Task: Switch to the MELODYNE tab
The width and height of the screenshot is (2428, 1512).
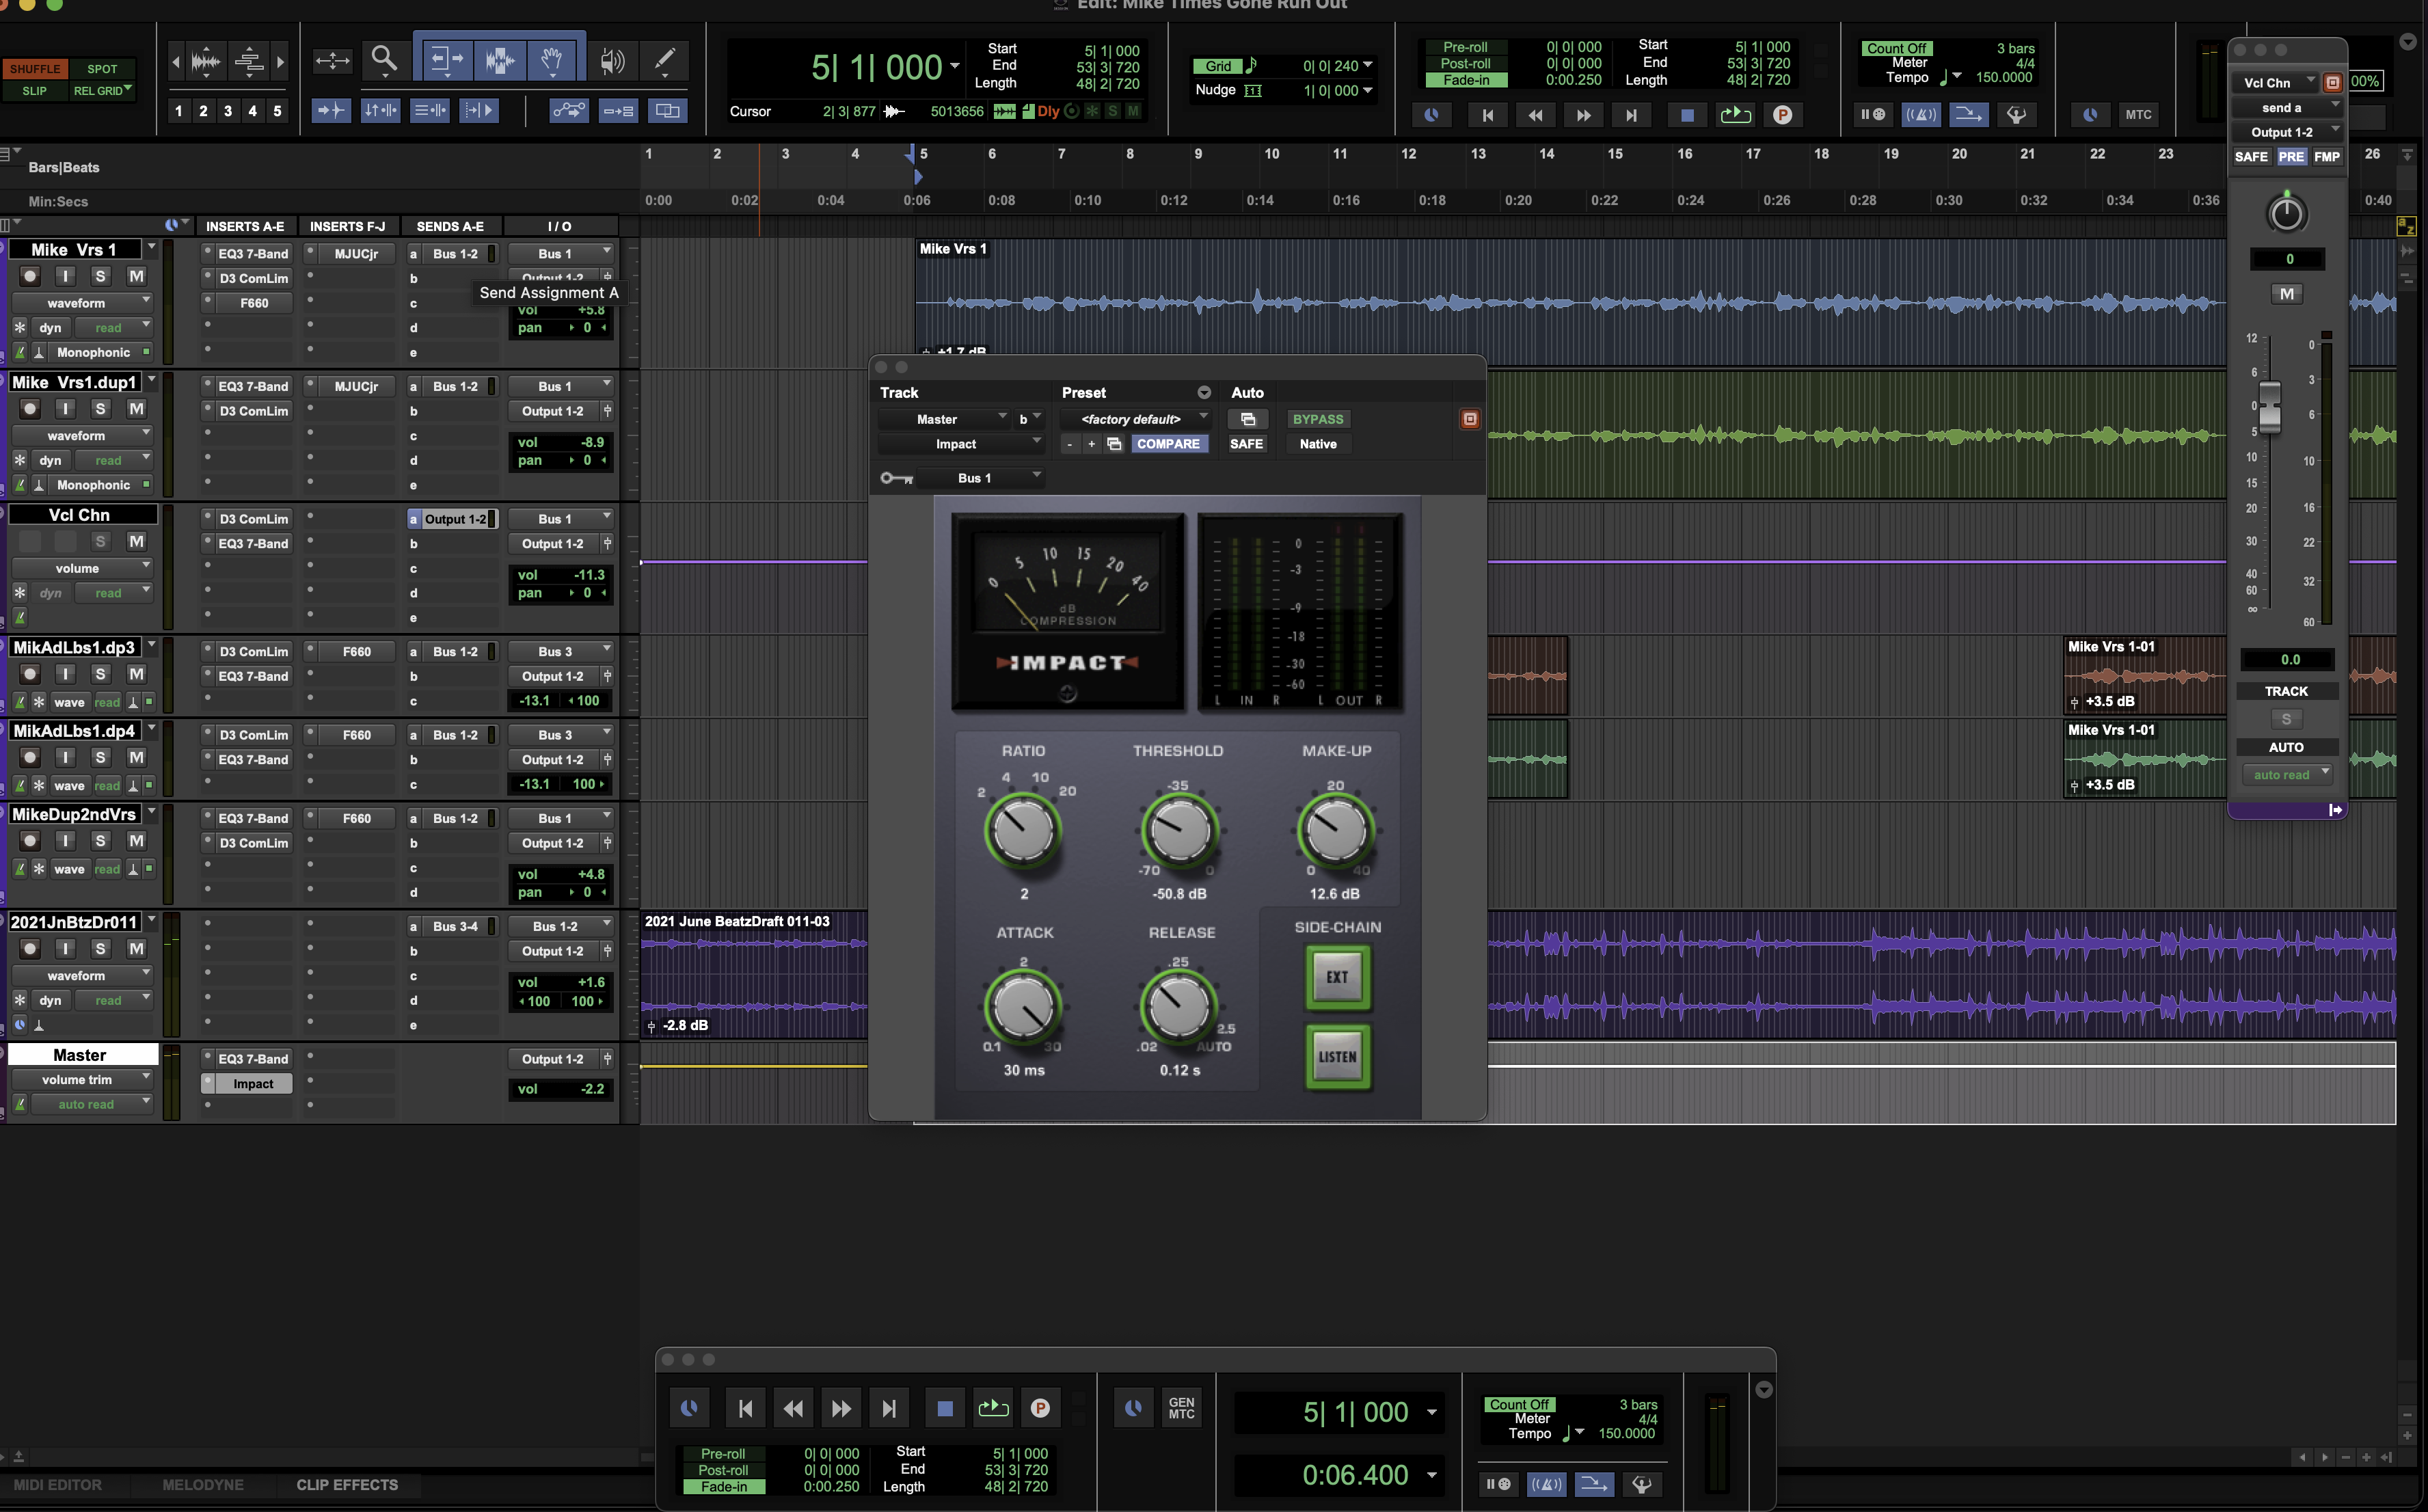Action: pos(203,1485)
